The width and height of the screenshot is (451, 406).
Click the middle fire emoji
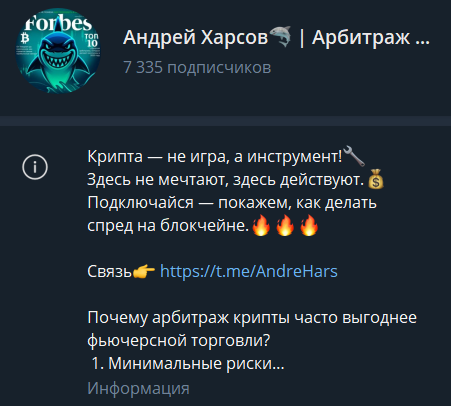coord(285,225)
